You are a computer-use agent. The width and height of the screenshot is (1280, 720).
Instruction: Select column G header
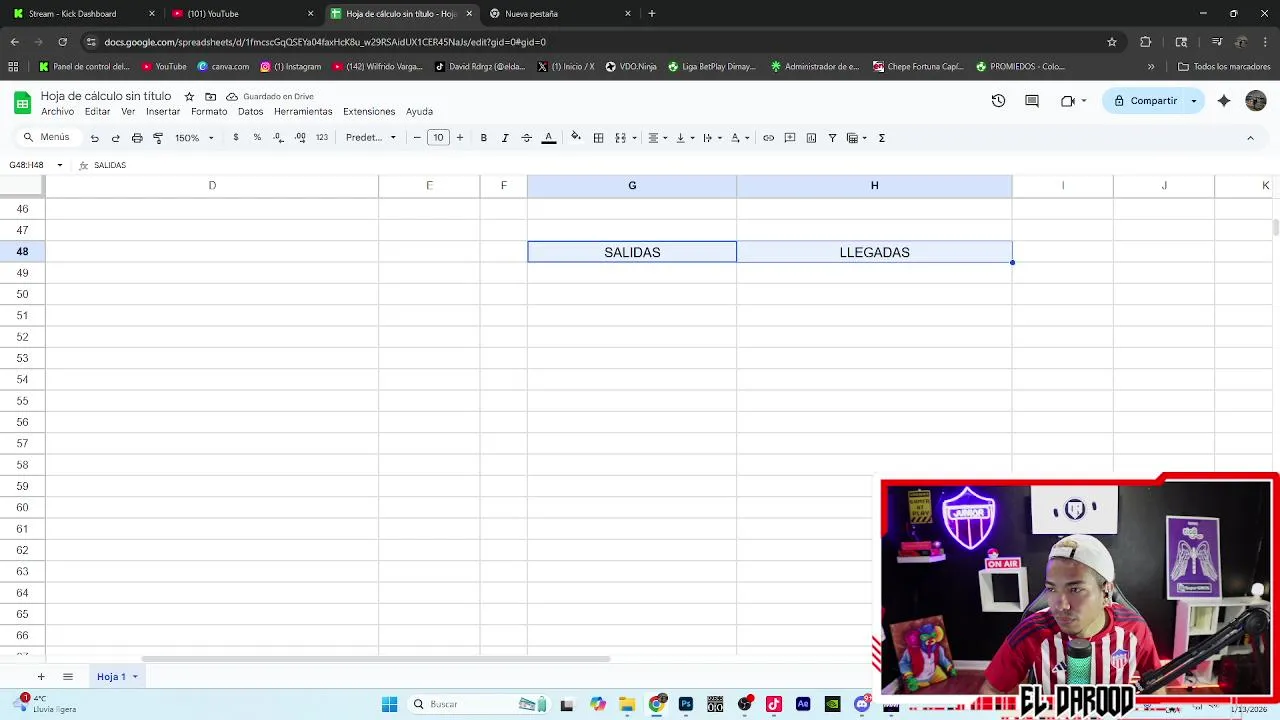pos(632,185)
